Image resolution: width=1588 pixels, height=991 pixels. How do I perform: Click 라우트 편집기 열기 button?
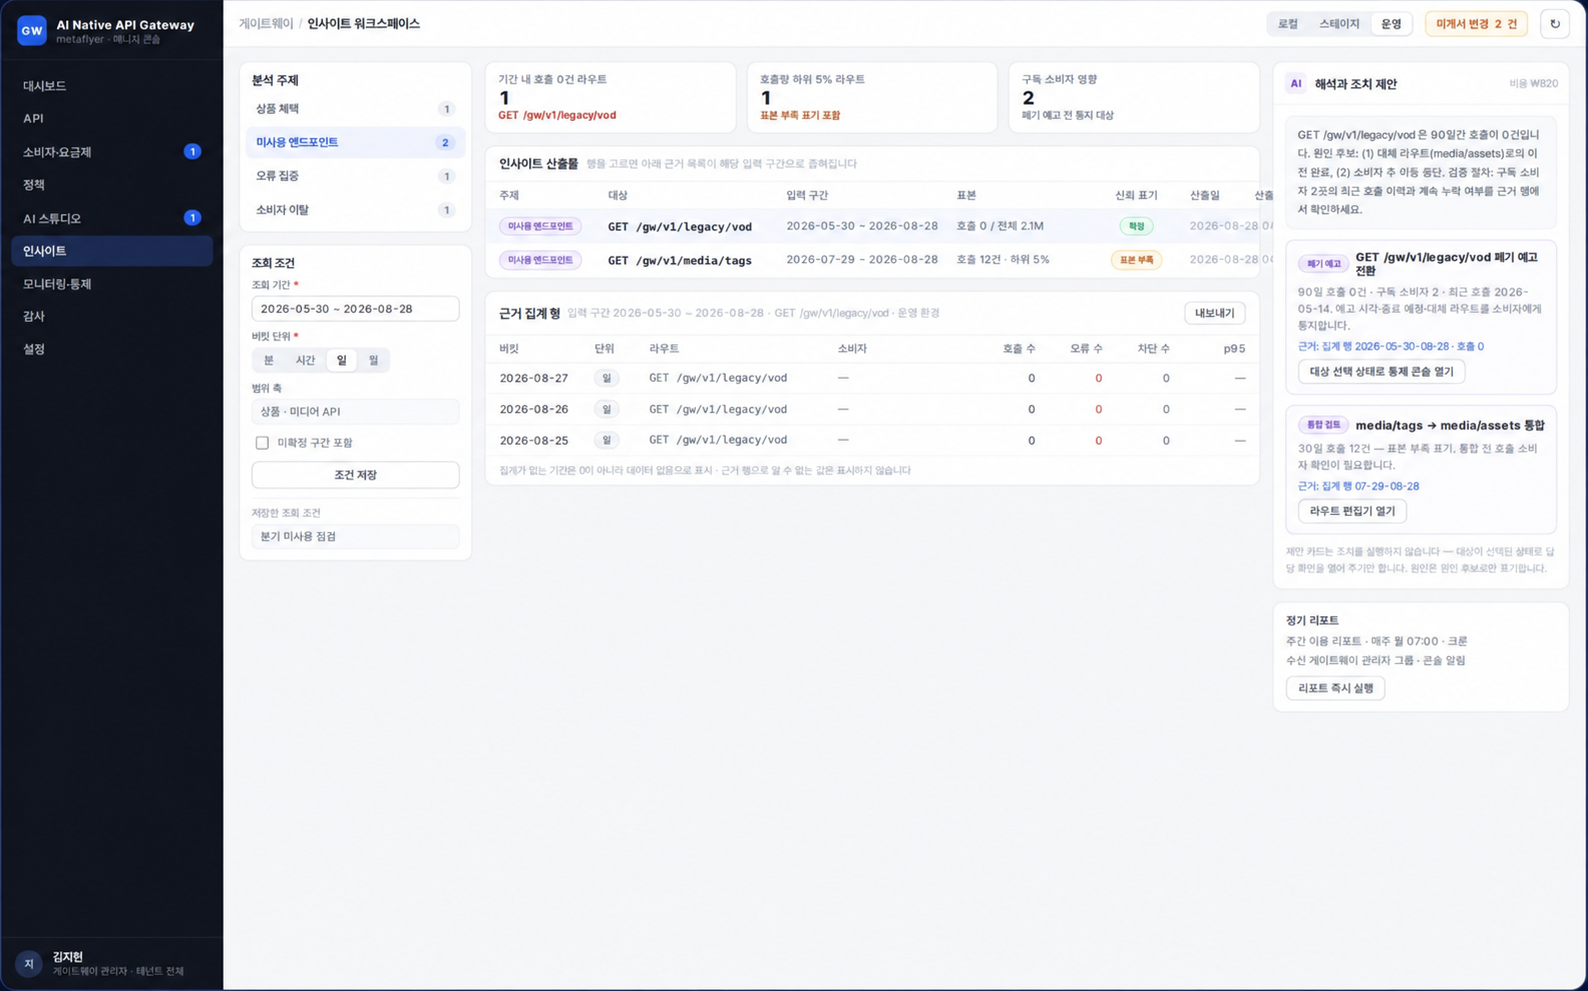coord(1352,511)
